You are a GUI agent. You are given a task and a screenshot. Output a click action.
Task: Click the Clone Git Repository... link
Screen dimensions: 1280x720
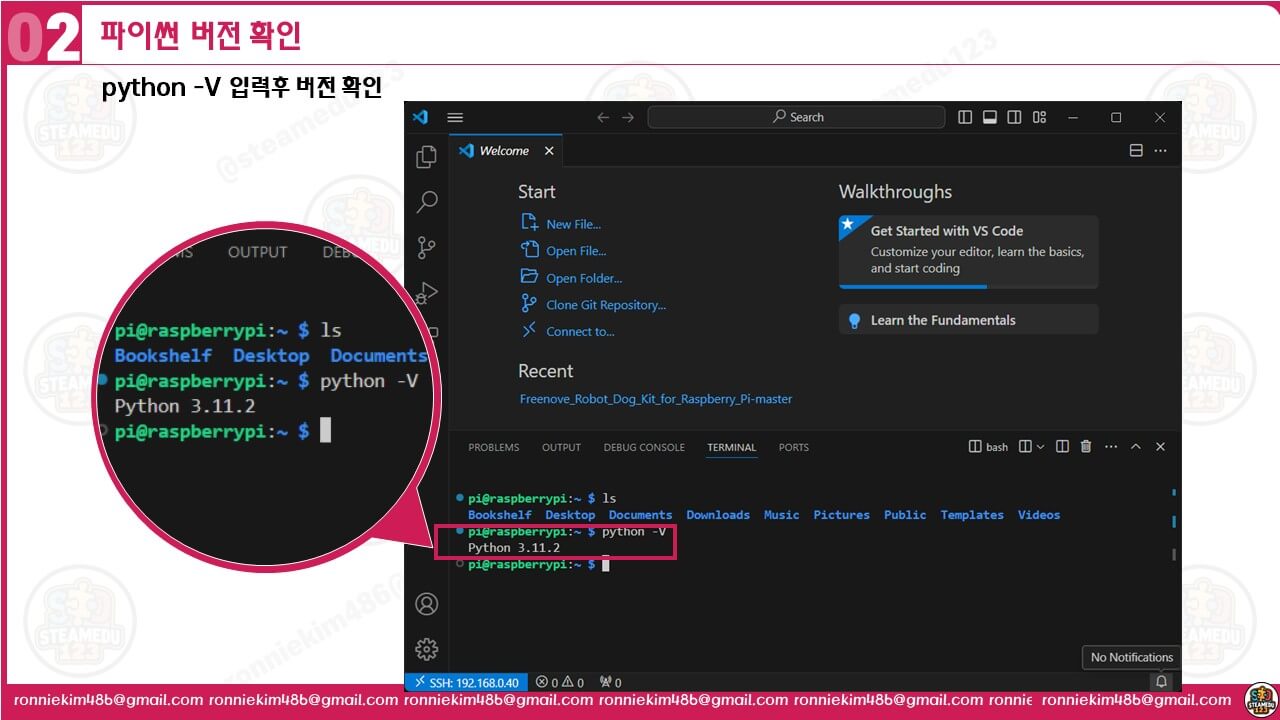coord(606,305)
